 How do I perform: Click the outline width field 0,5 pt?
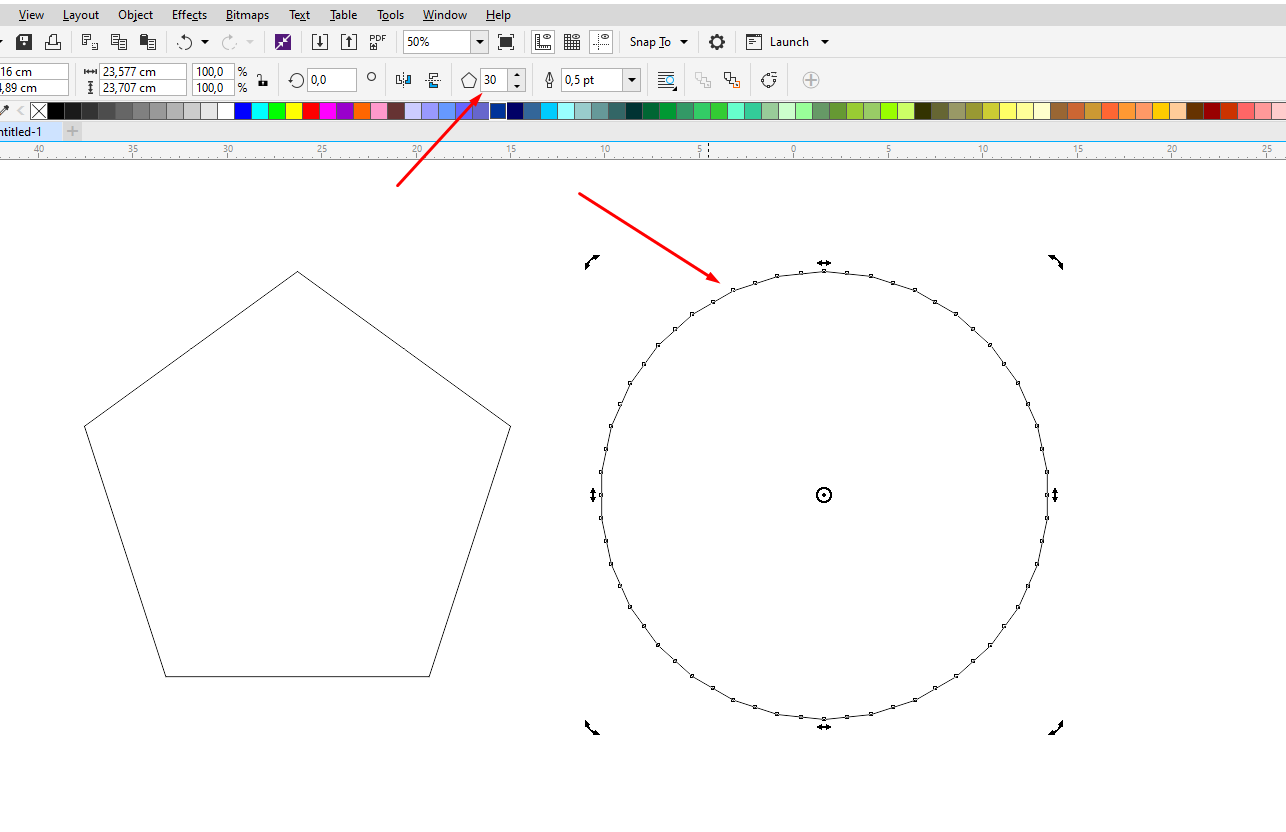592,80
